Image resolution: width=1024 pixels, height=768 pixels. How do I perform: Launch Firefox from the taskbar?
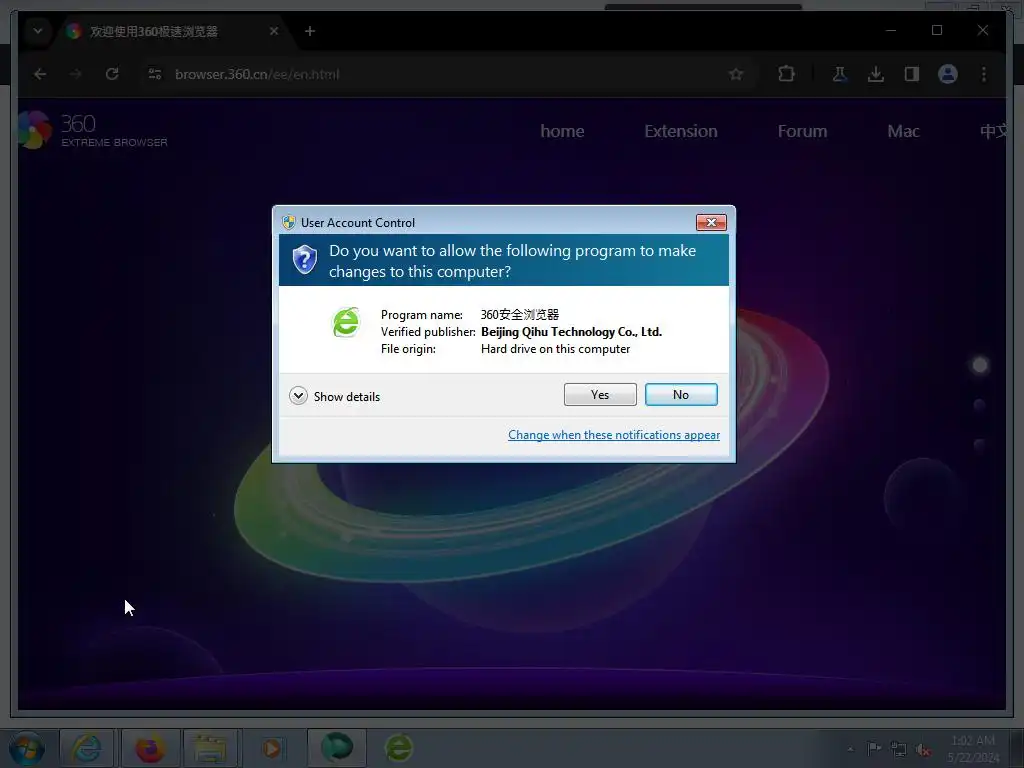pos(150,748)
